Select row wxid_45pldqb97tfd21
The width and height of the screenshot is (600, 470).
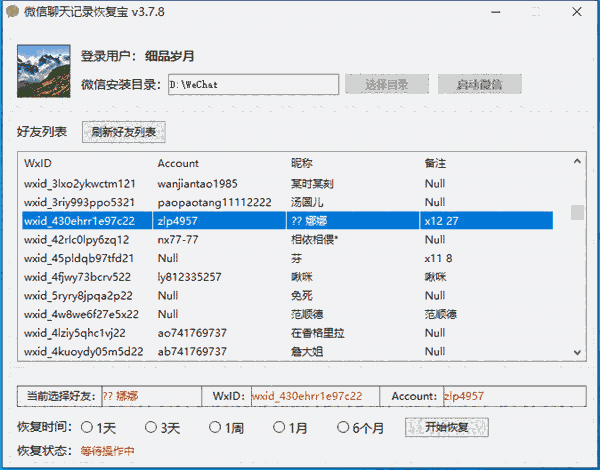pos(287,258)
